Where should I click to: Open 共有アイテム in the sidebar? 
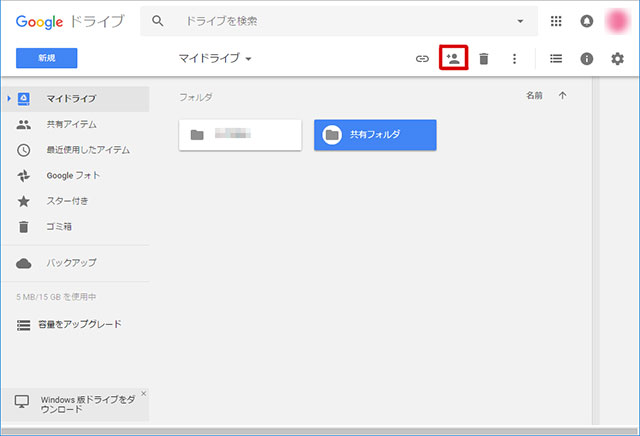(x=72, y=124)
